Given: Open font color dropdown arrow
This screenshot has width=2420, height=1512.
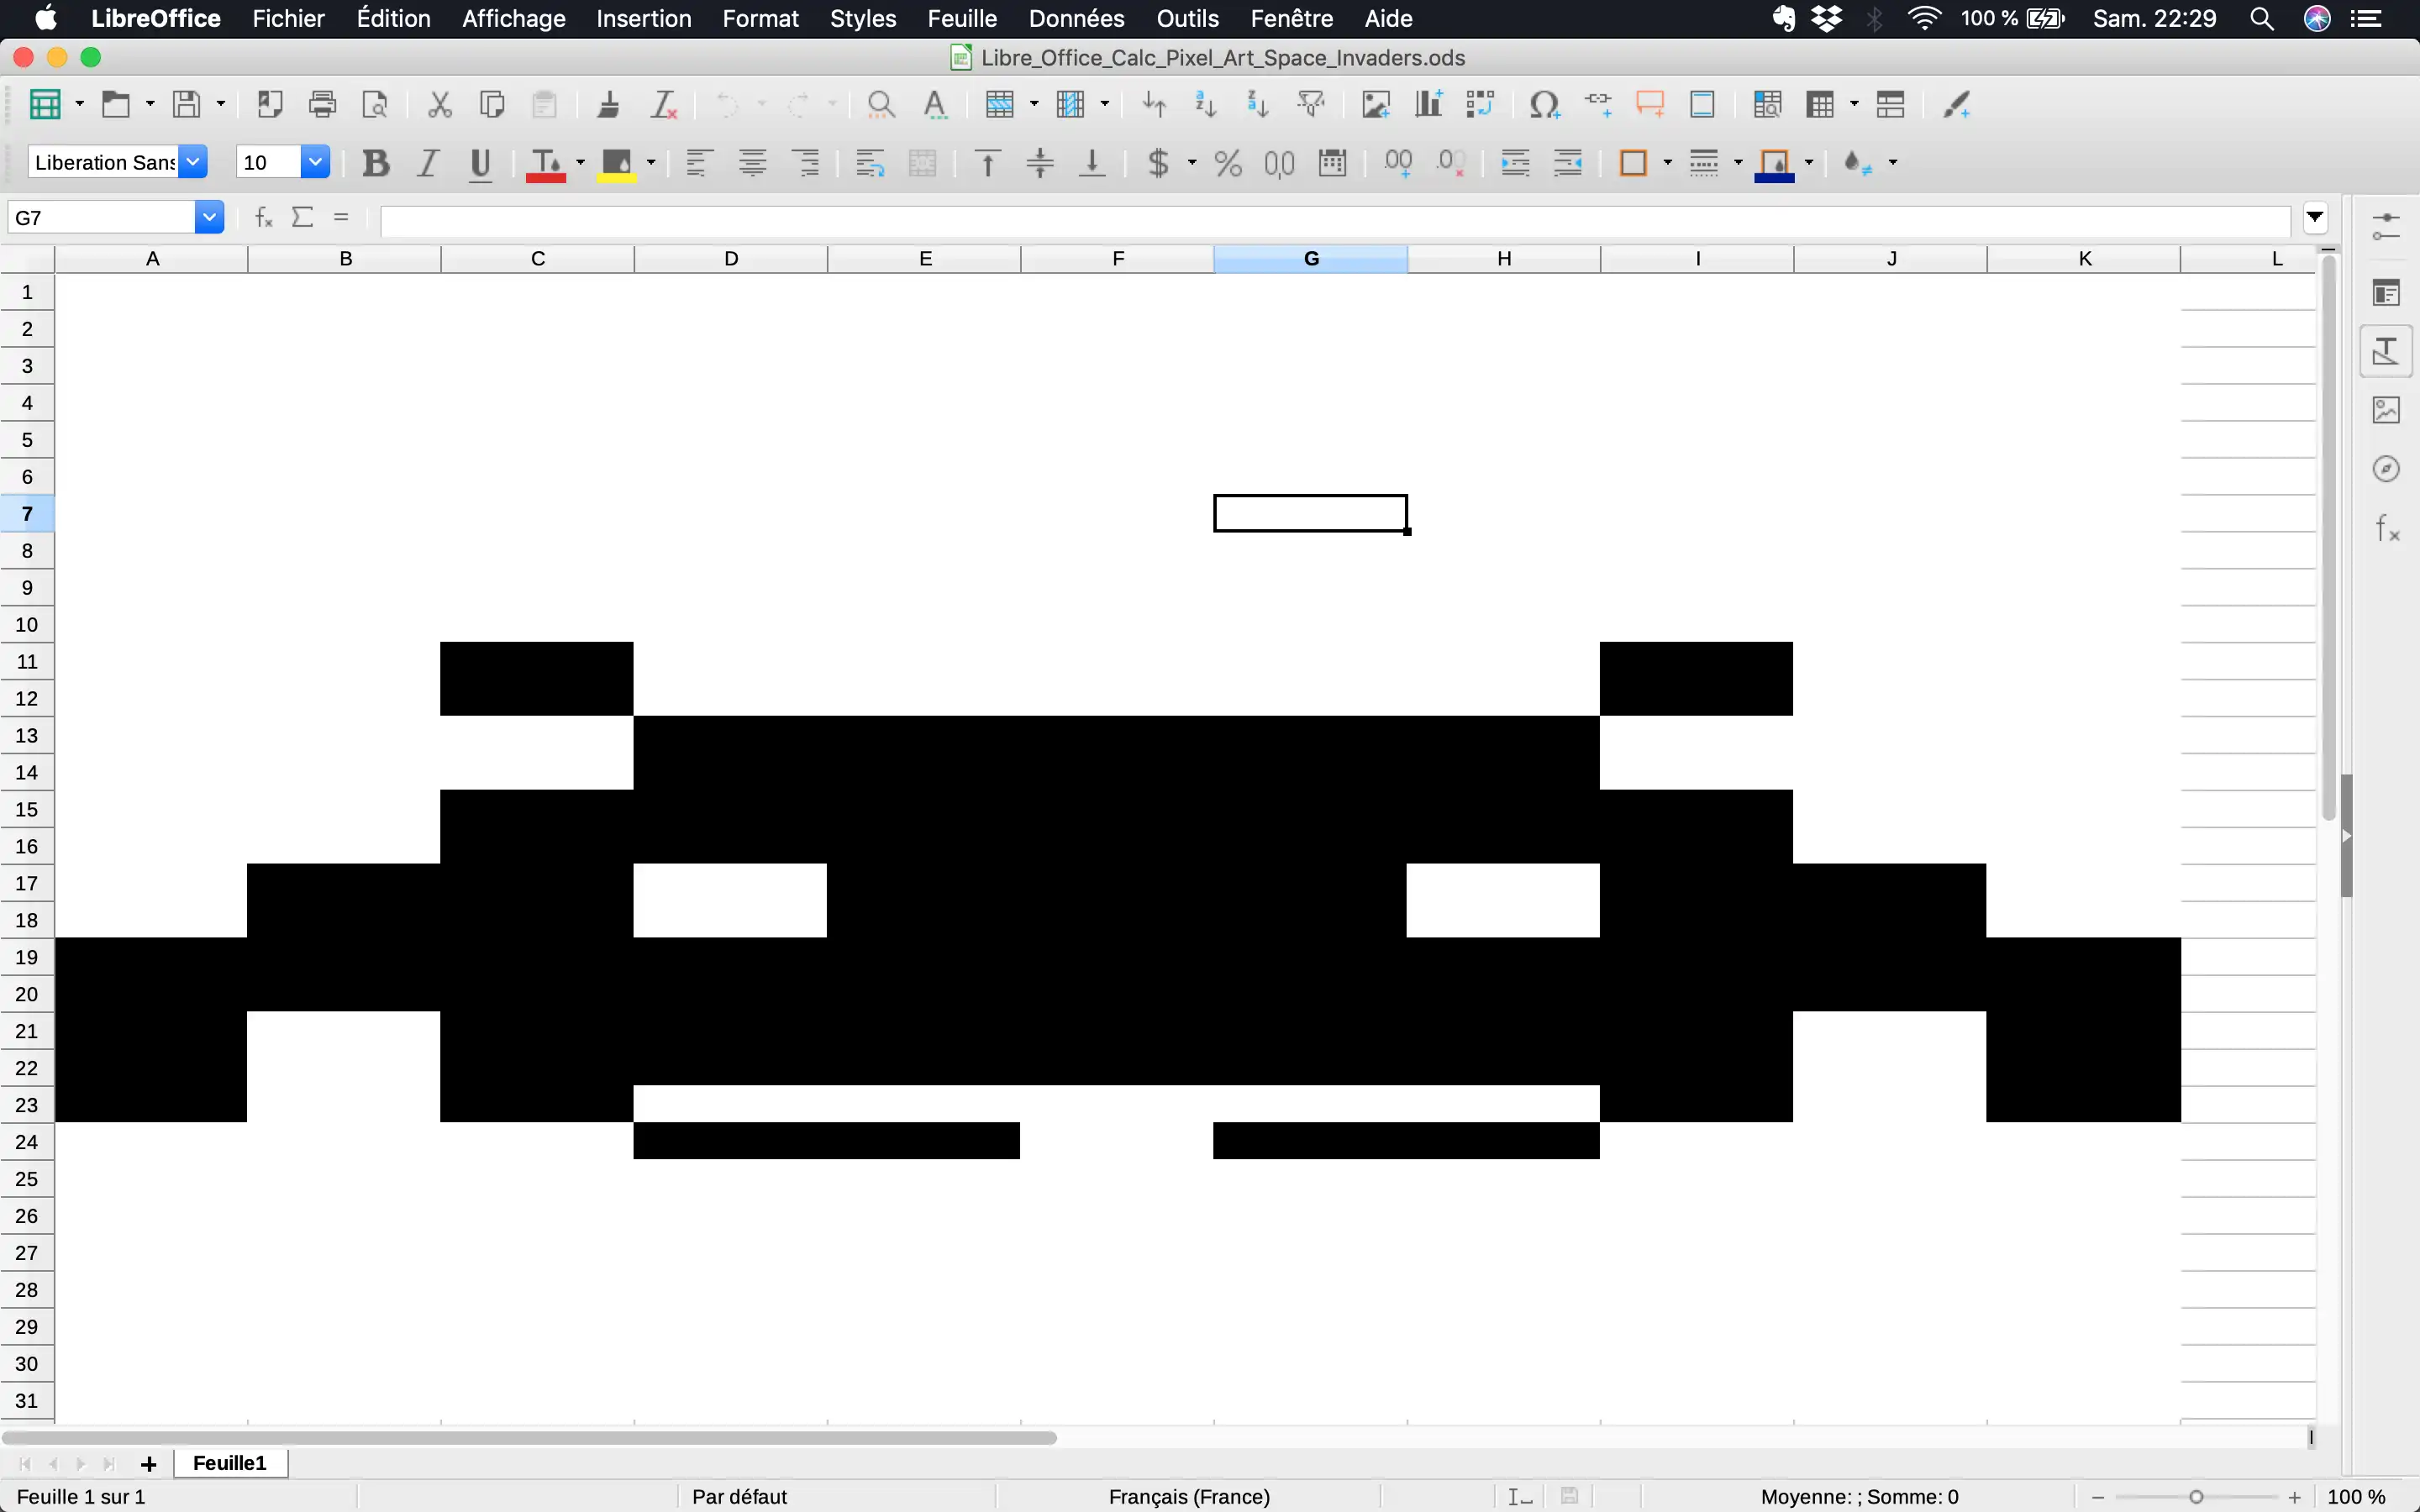Looking at the screenshot, I should tap(580, 163).
